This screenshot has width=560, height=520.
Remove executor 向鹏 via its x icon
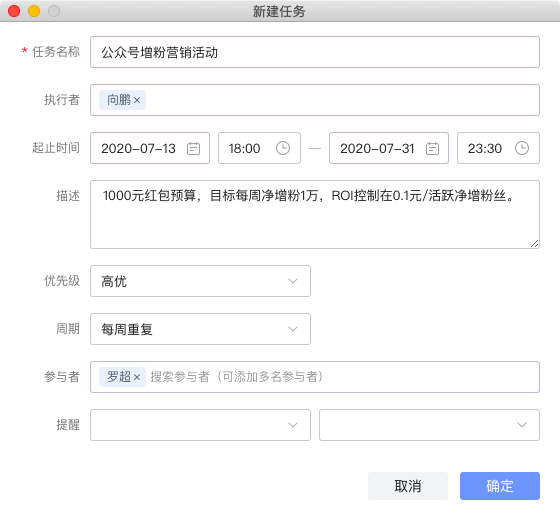click(x=137, y=101)
